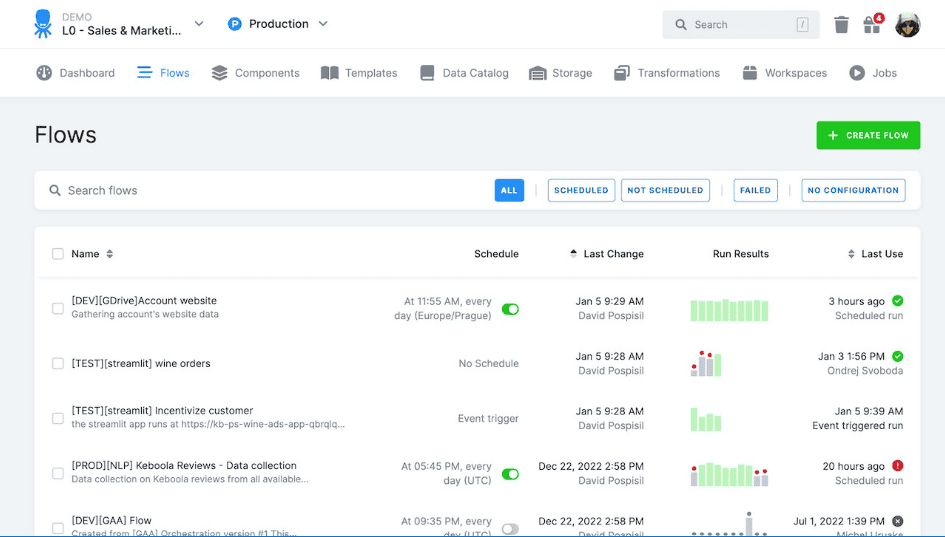The width and height of the screenshot is (945, 537).
Task: Select checkbox for [DEV][GDrive]Account website
Action: click(58, 309)
